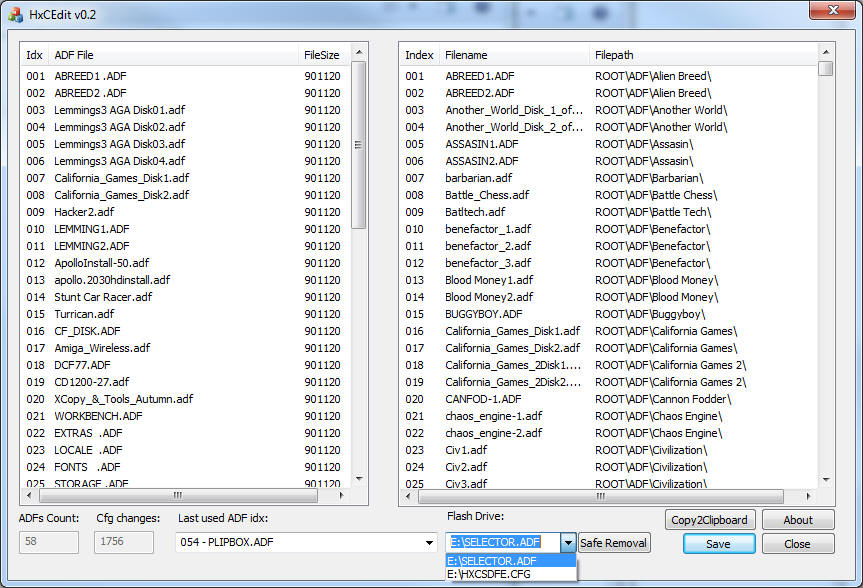
Task: Click the Index column header in the right list
Action: tap(419, 55)
